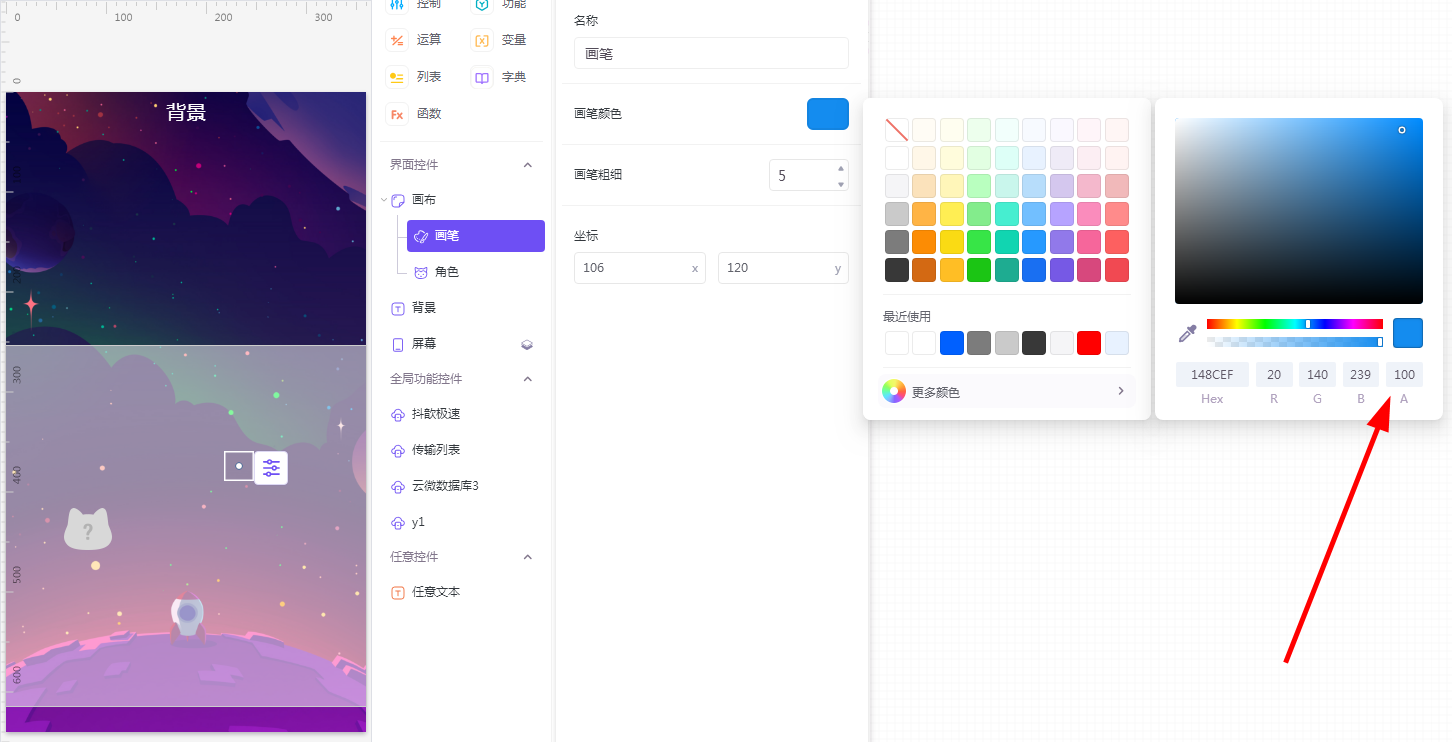Viewport: 1452px width, 742px height.
Task: Open the sliders settings icon on the stage
Action: 271,467
